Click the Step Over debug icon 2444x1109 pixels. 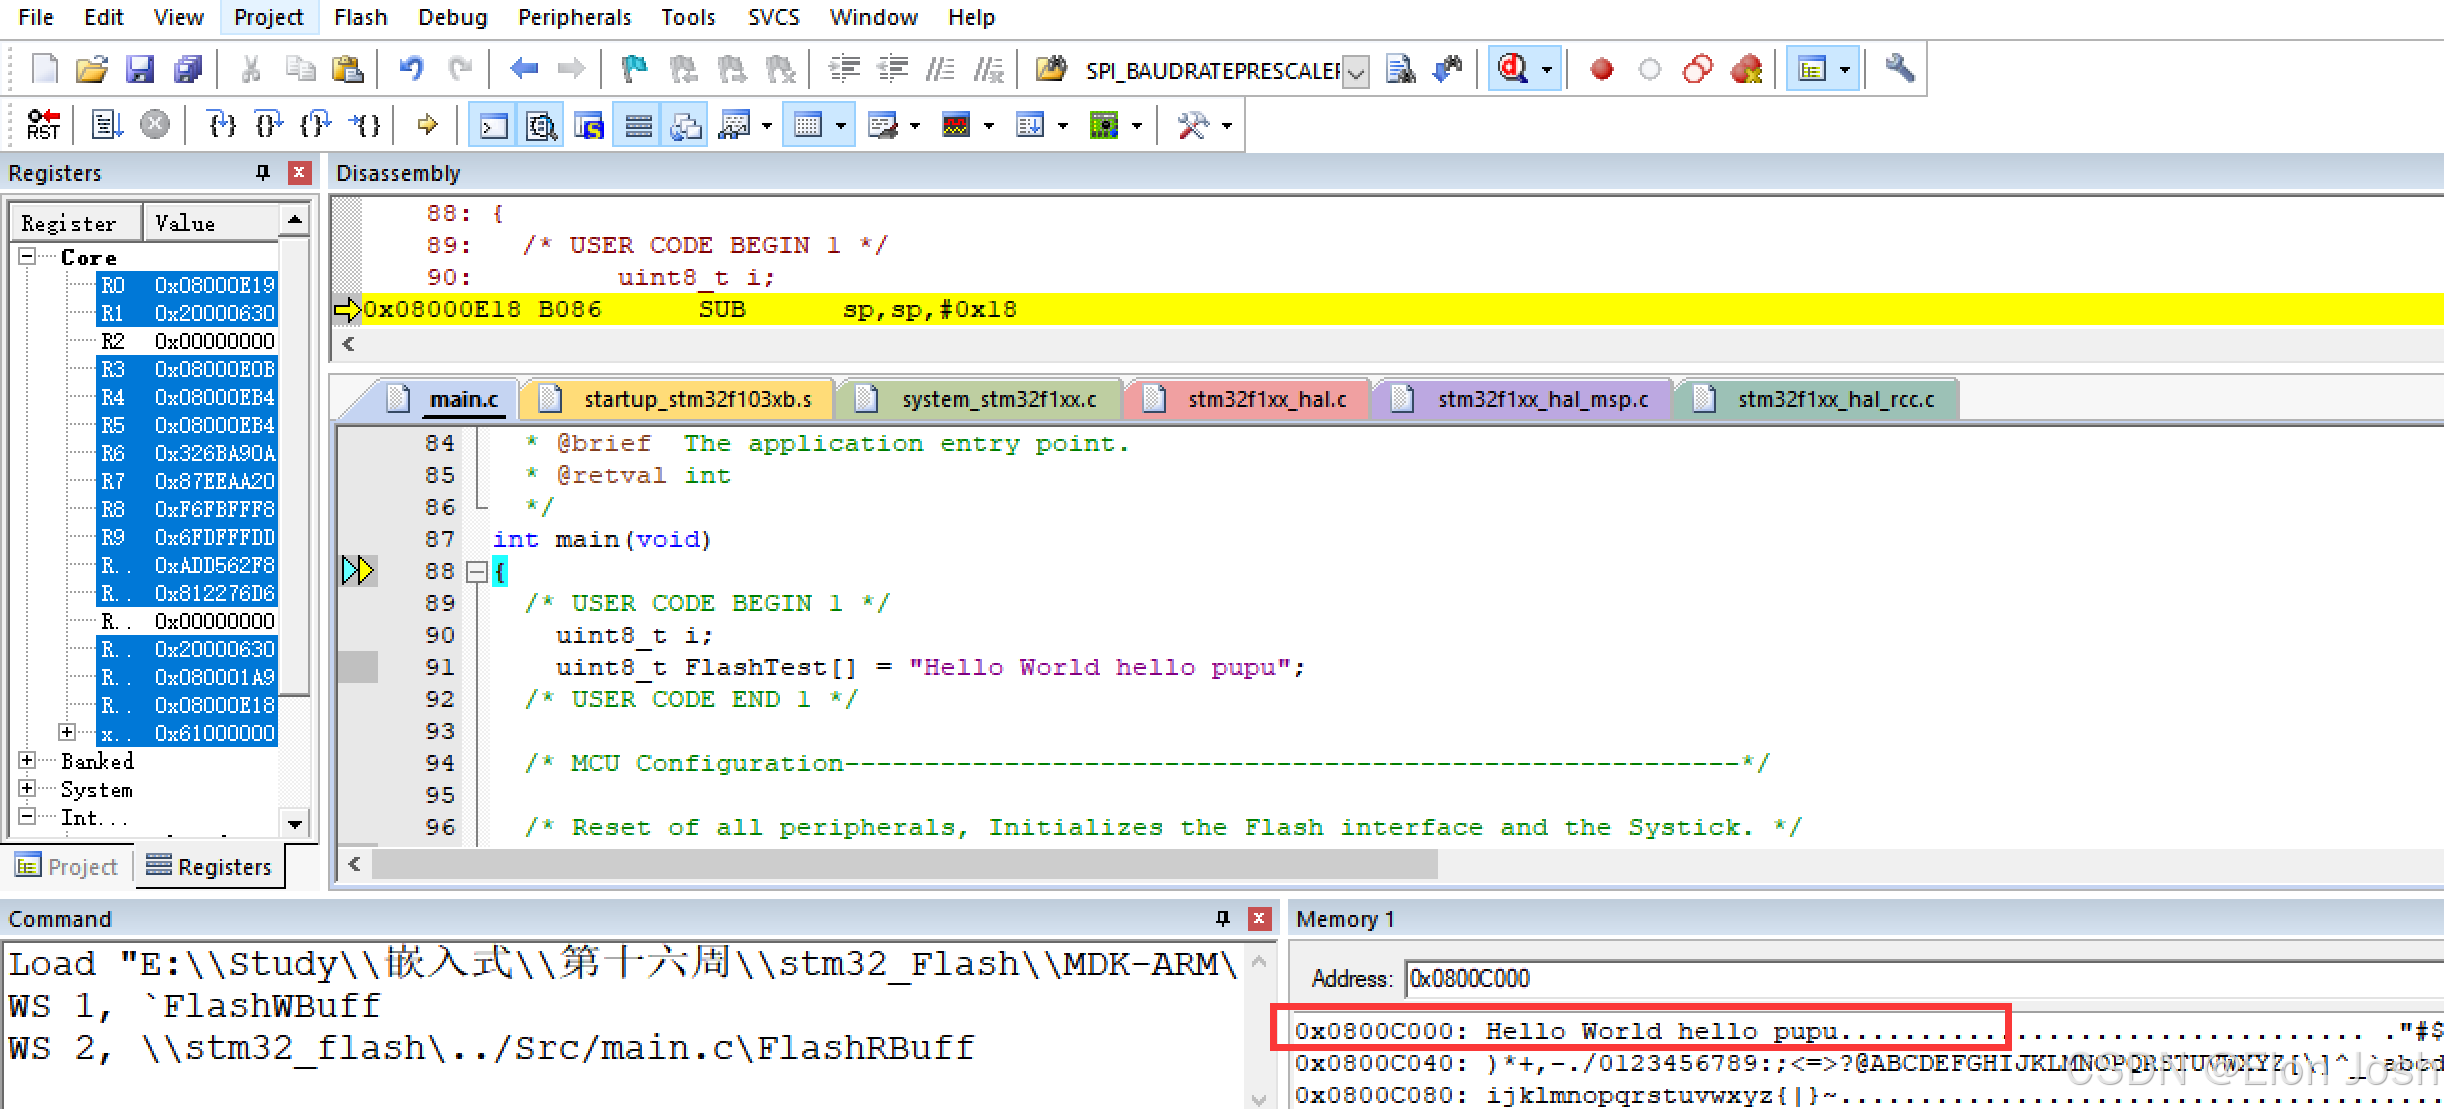(268, 125)
